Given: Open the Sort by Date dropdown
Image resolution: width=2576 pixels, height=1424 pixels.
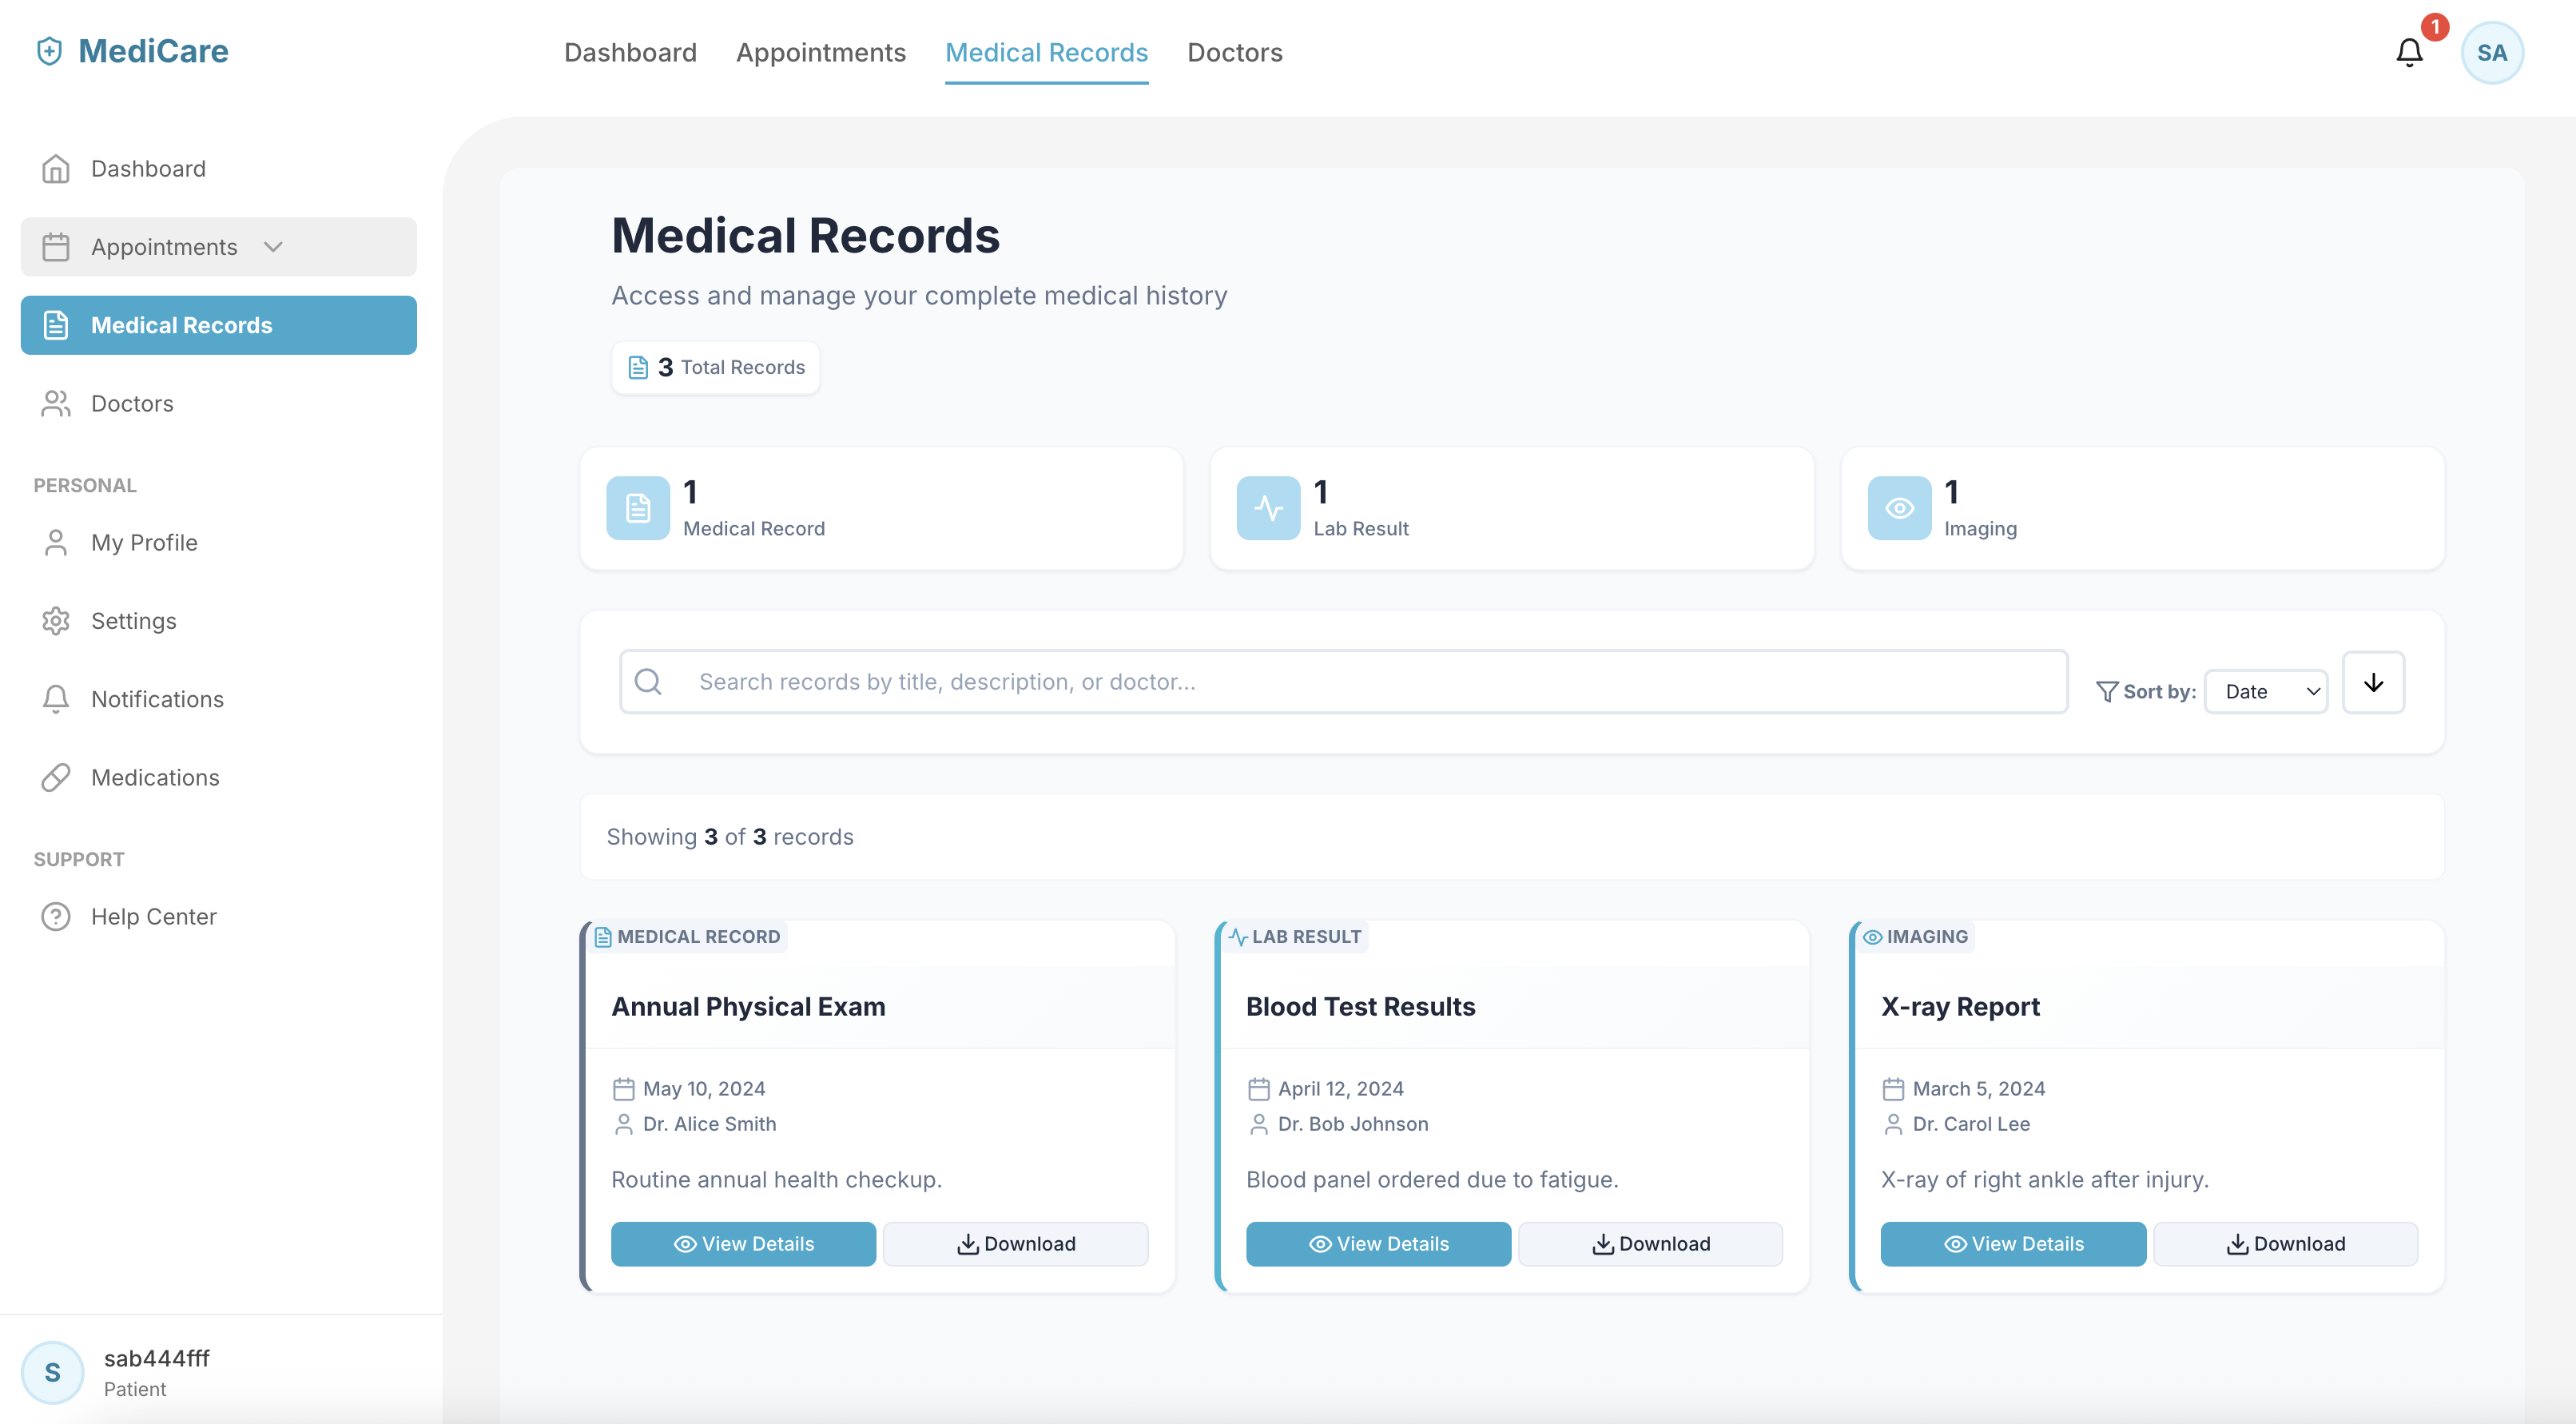Looking at the screenshot, I should [x=2266, y=691].
